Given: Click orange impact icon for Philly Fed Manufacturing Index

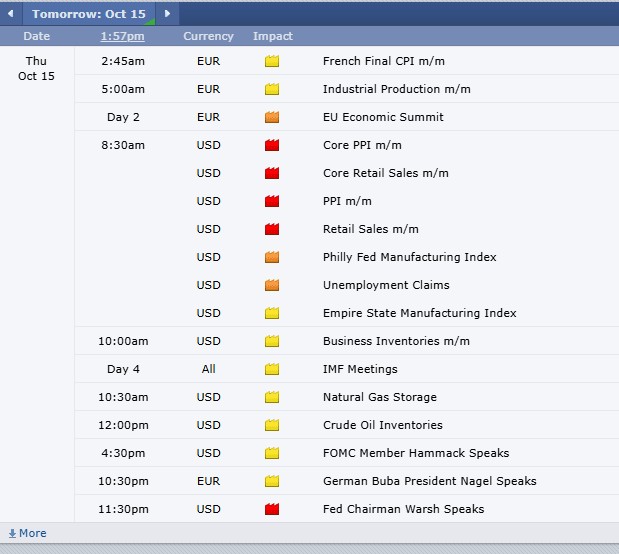Looking at the screenshot, I should pyautogui.click(x=272, y=257).
